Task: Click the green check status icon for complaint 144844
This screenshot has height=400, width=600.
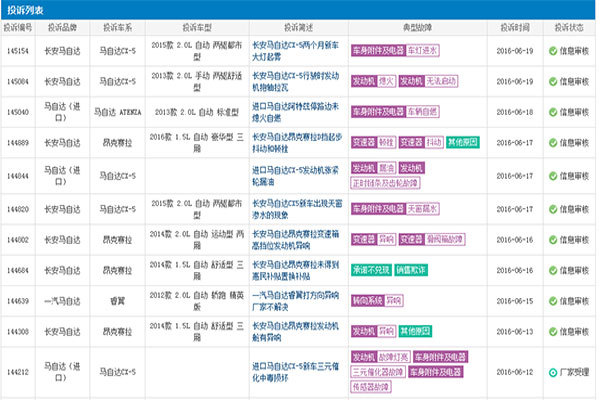Action: (553, 176)
